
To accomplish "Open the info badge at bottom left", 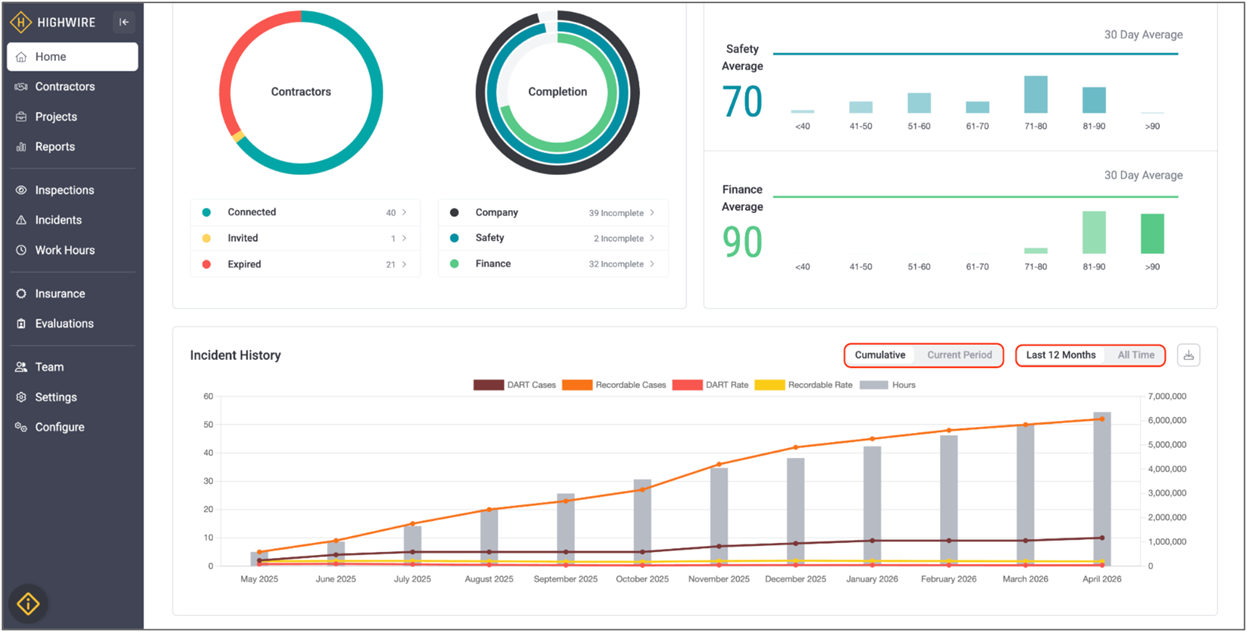I will pos(29,603).
